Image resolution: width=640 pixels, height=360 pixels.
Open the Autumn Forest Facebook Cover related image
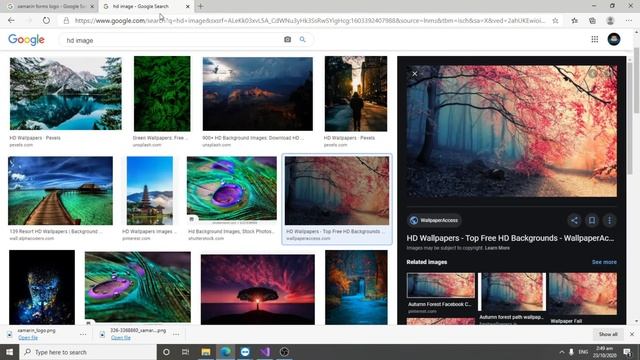[x=441, y=286]
